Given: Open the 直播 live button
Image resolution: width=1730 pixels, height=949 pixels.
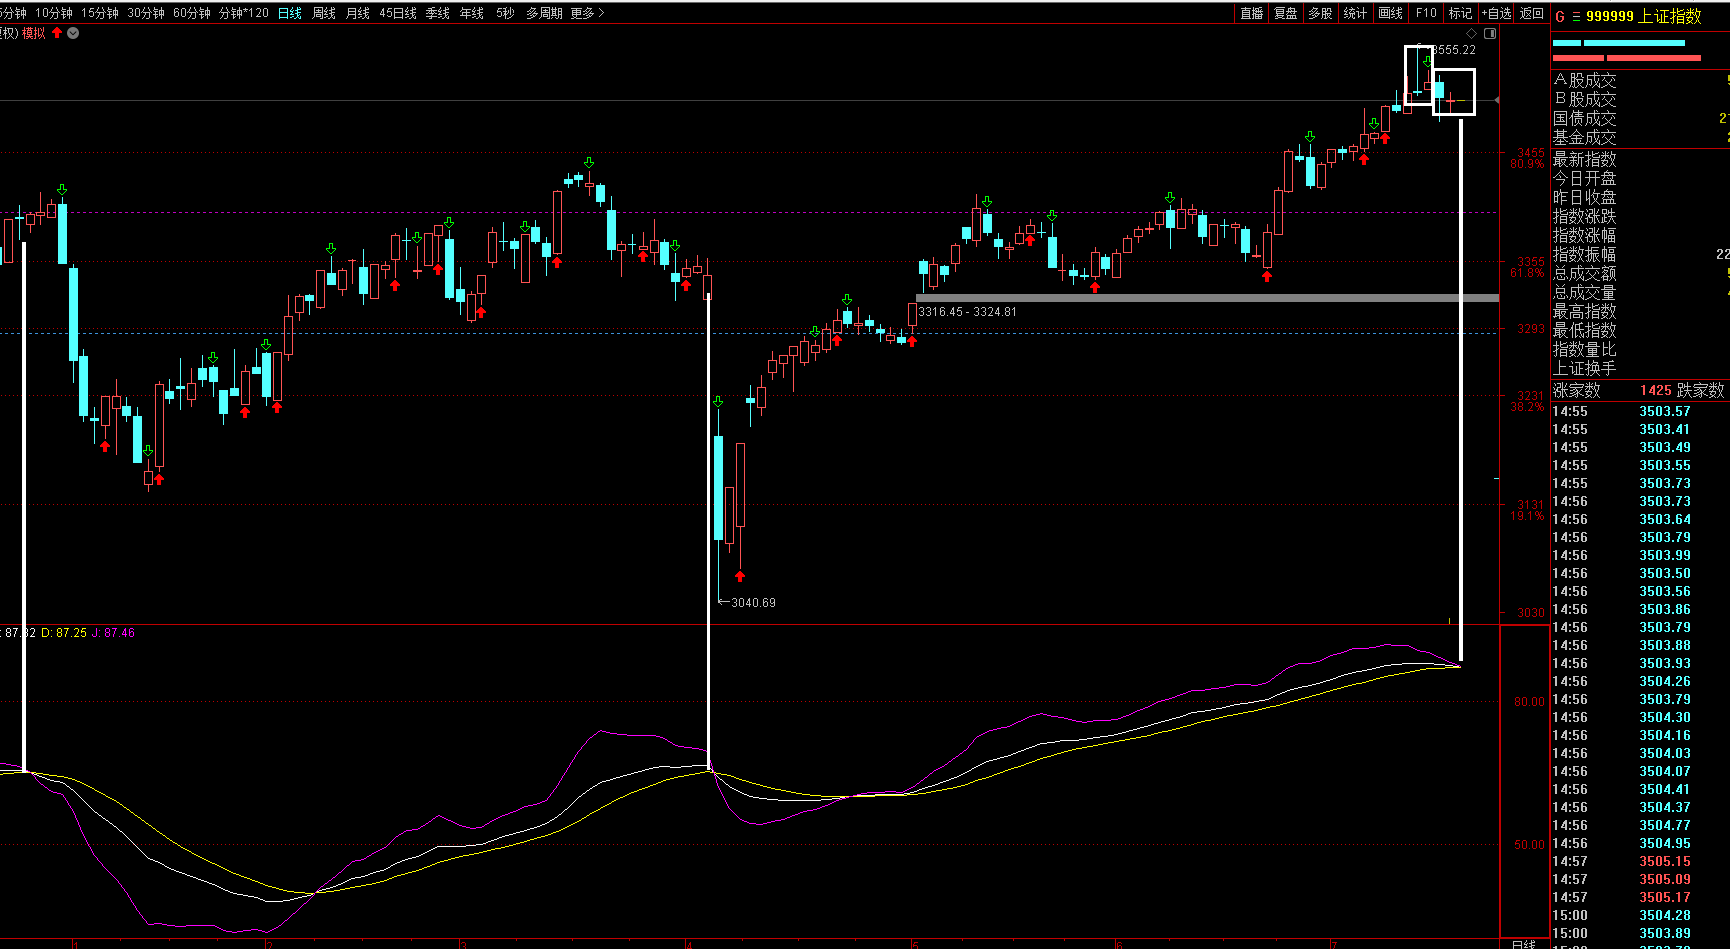Looking at the screenshot, I should [x=1251, y=13].
